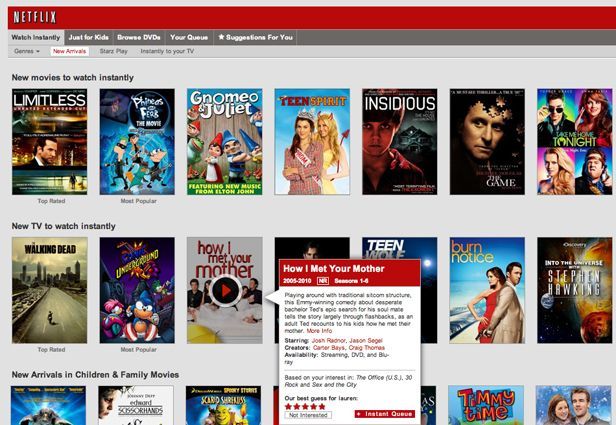Select the New Arrivals filter
This screenshot has width=616, height=425.
tap(70, 50)
